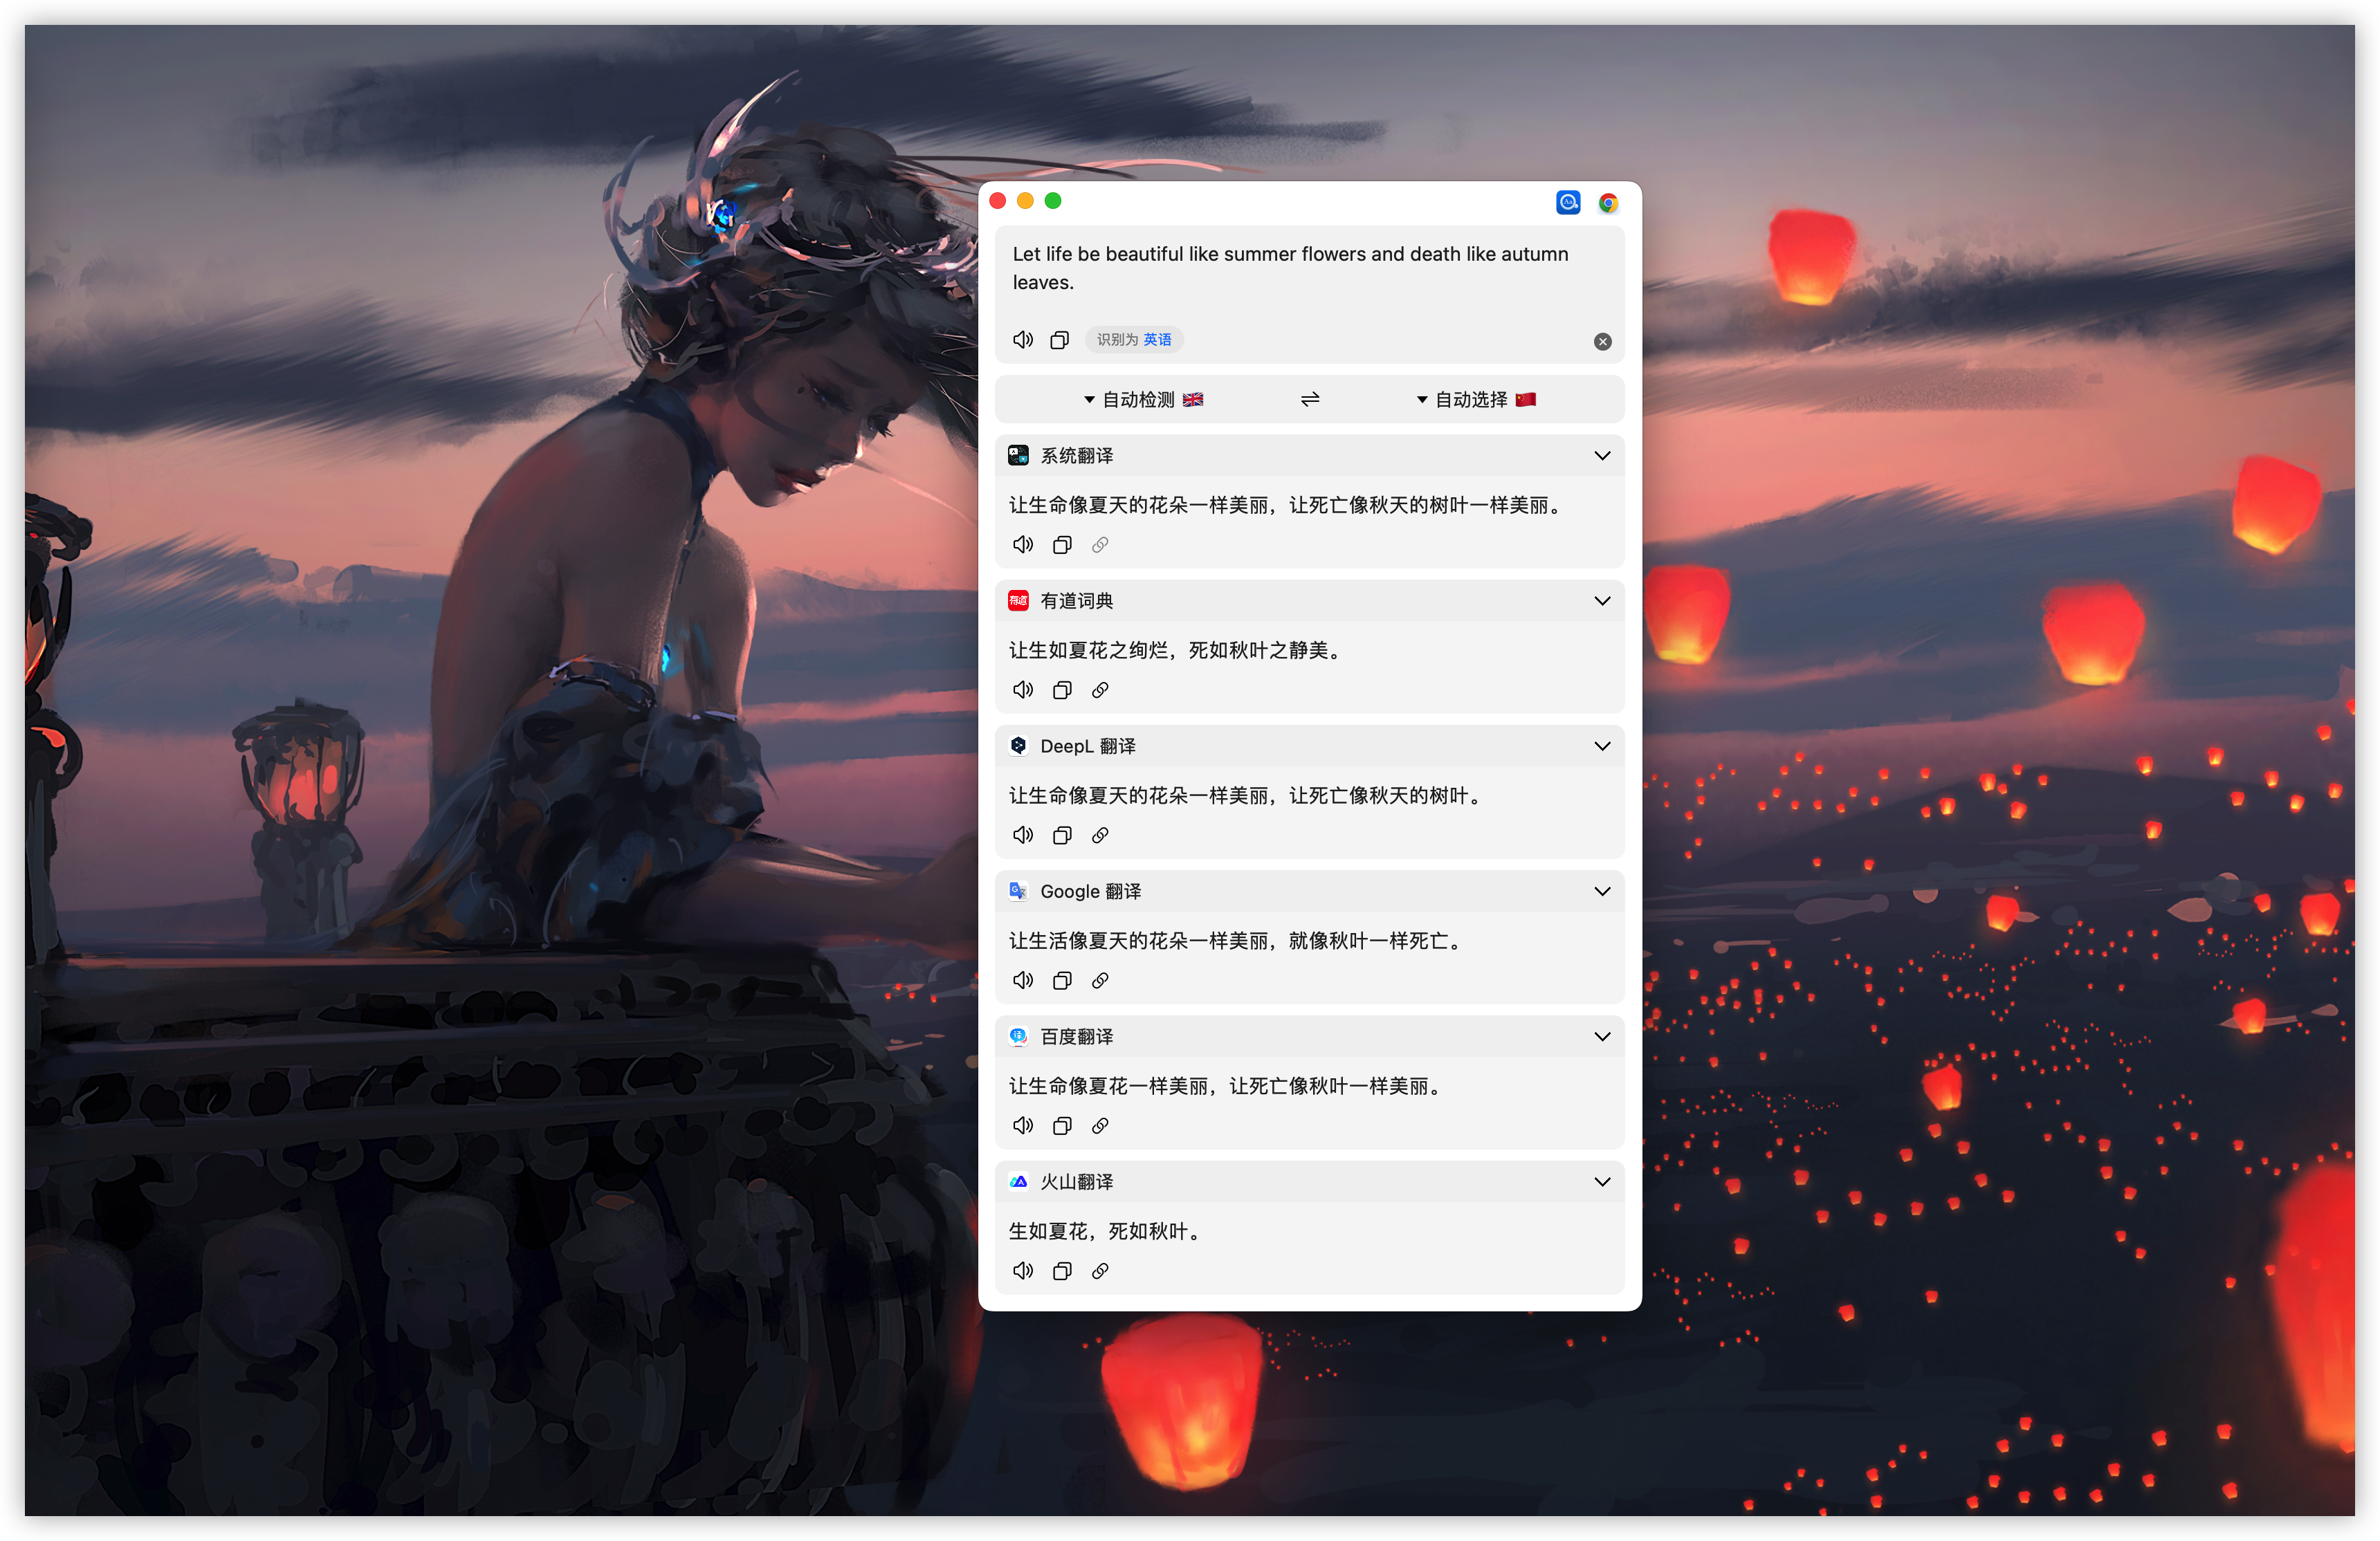Open 火山翻译 result link icon
Image resolution: width=2380 pixels, height=1541 pixels.
pos(1100,1271)
